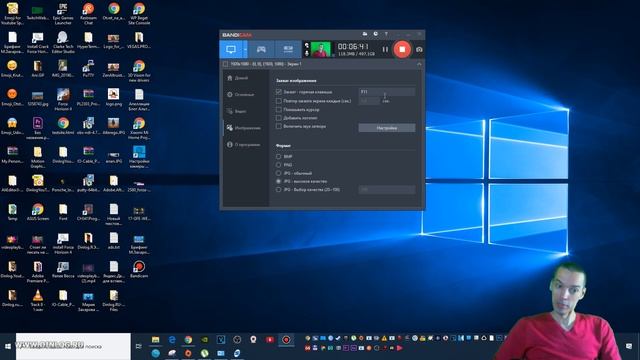Open screen mode dropdown arrow
The height and width of the screenshot is (360, 640).
point(245,49)
